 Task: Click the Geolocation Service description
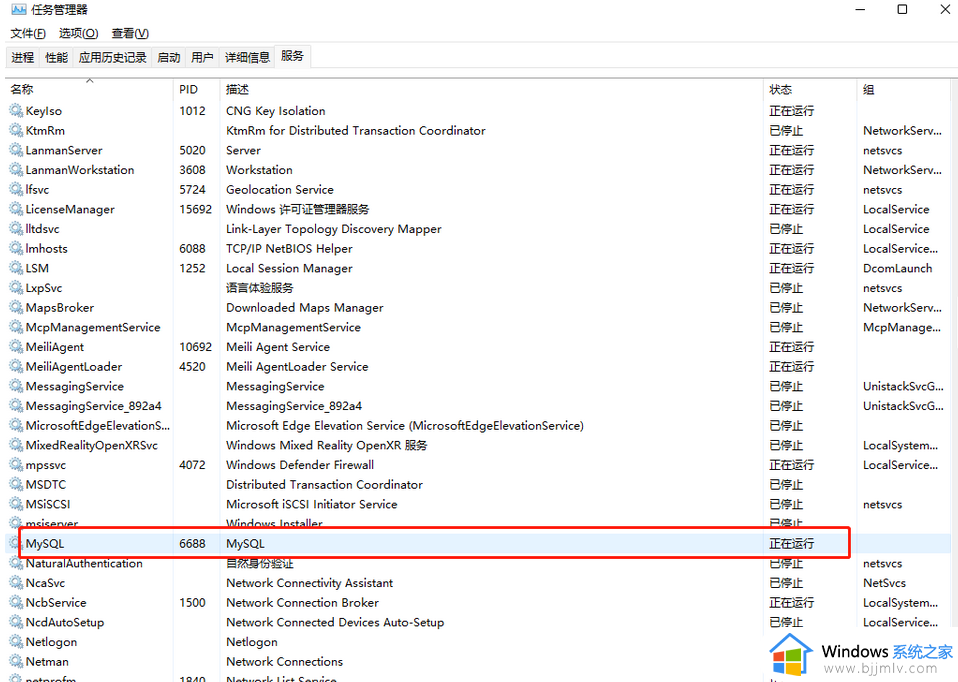[x=280, y=189]
